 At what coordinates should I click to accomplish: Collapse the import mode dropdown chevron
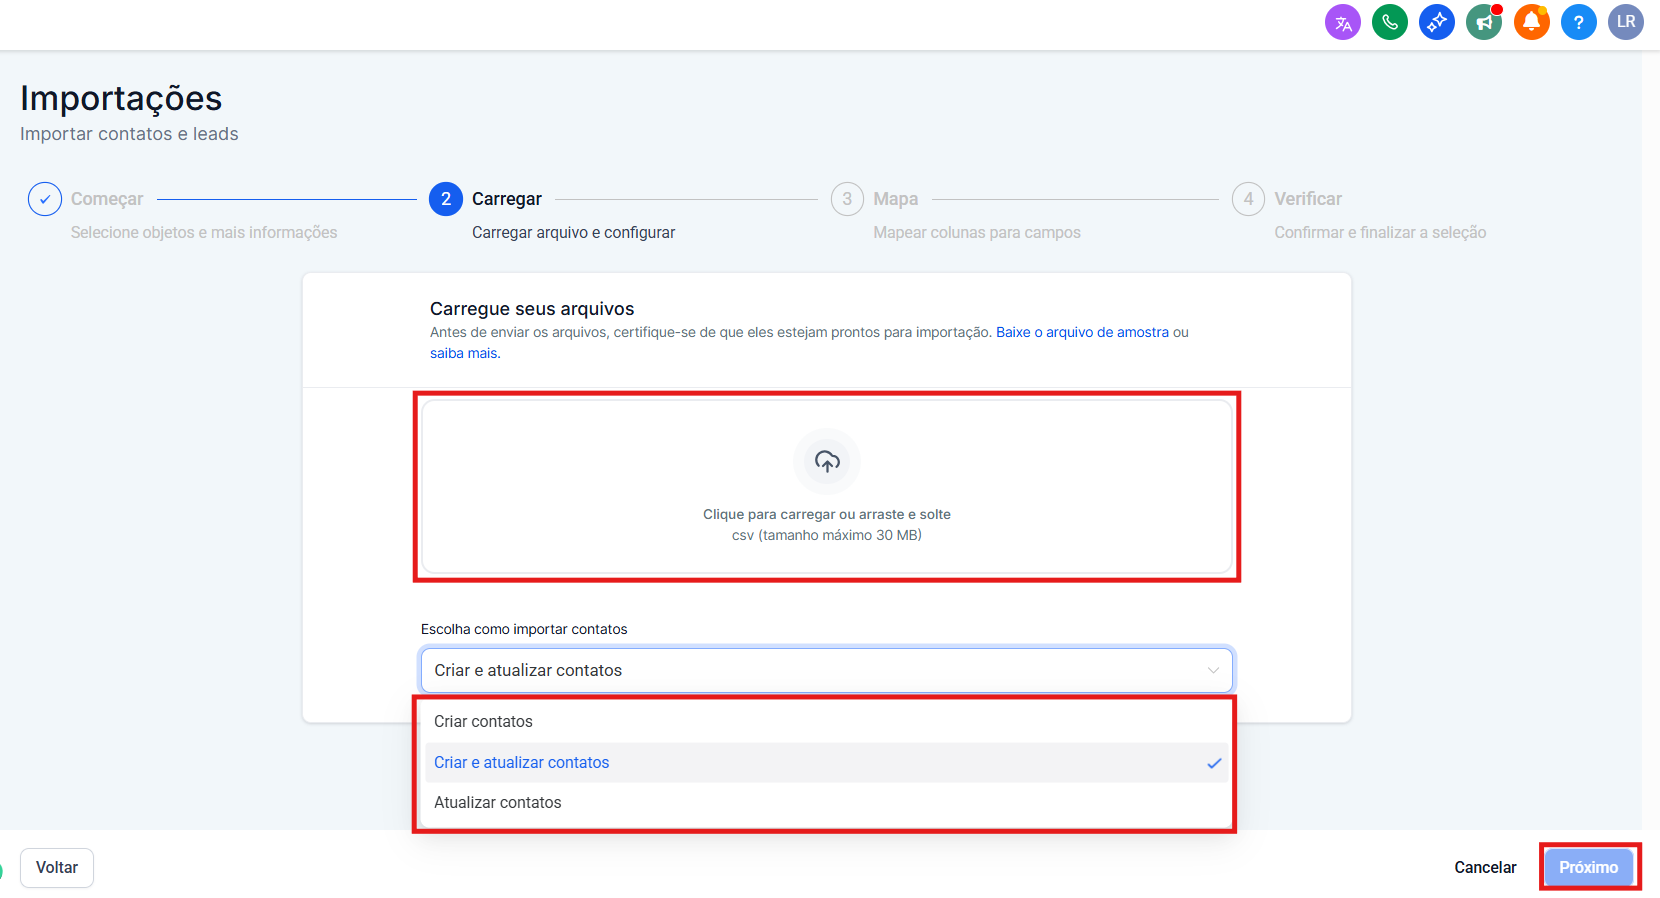[x=1213, y=670]
